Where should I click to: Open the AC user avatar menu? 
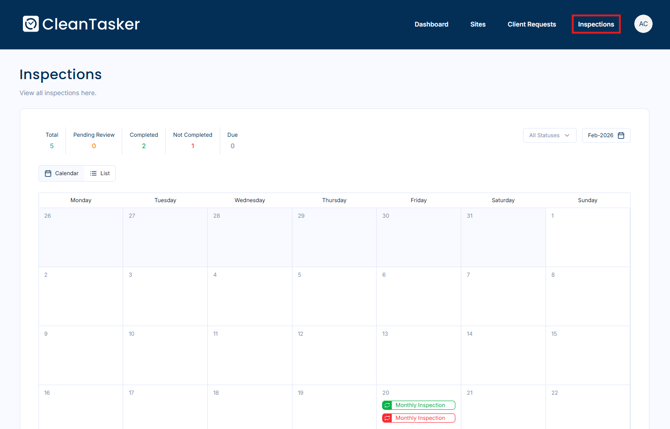pos(643,24)
